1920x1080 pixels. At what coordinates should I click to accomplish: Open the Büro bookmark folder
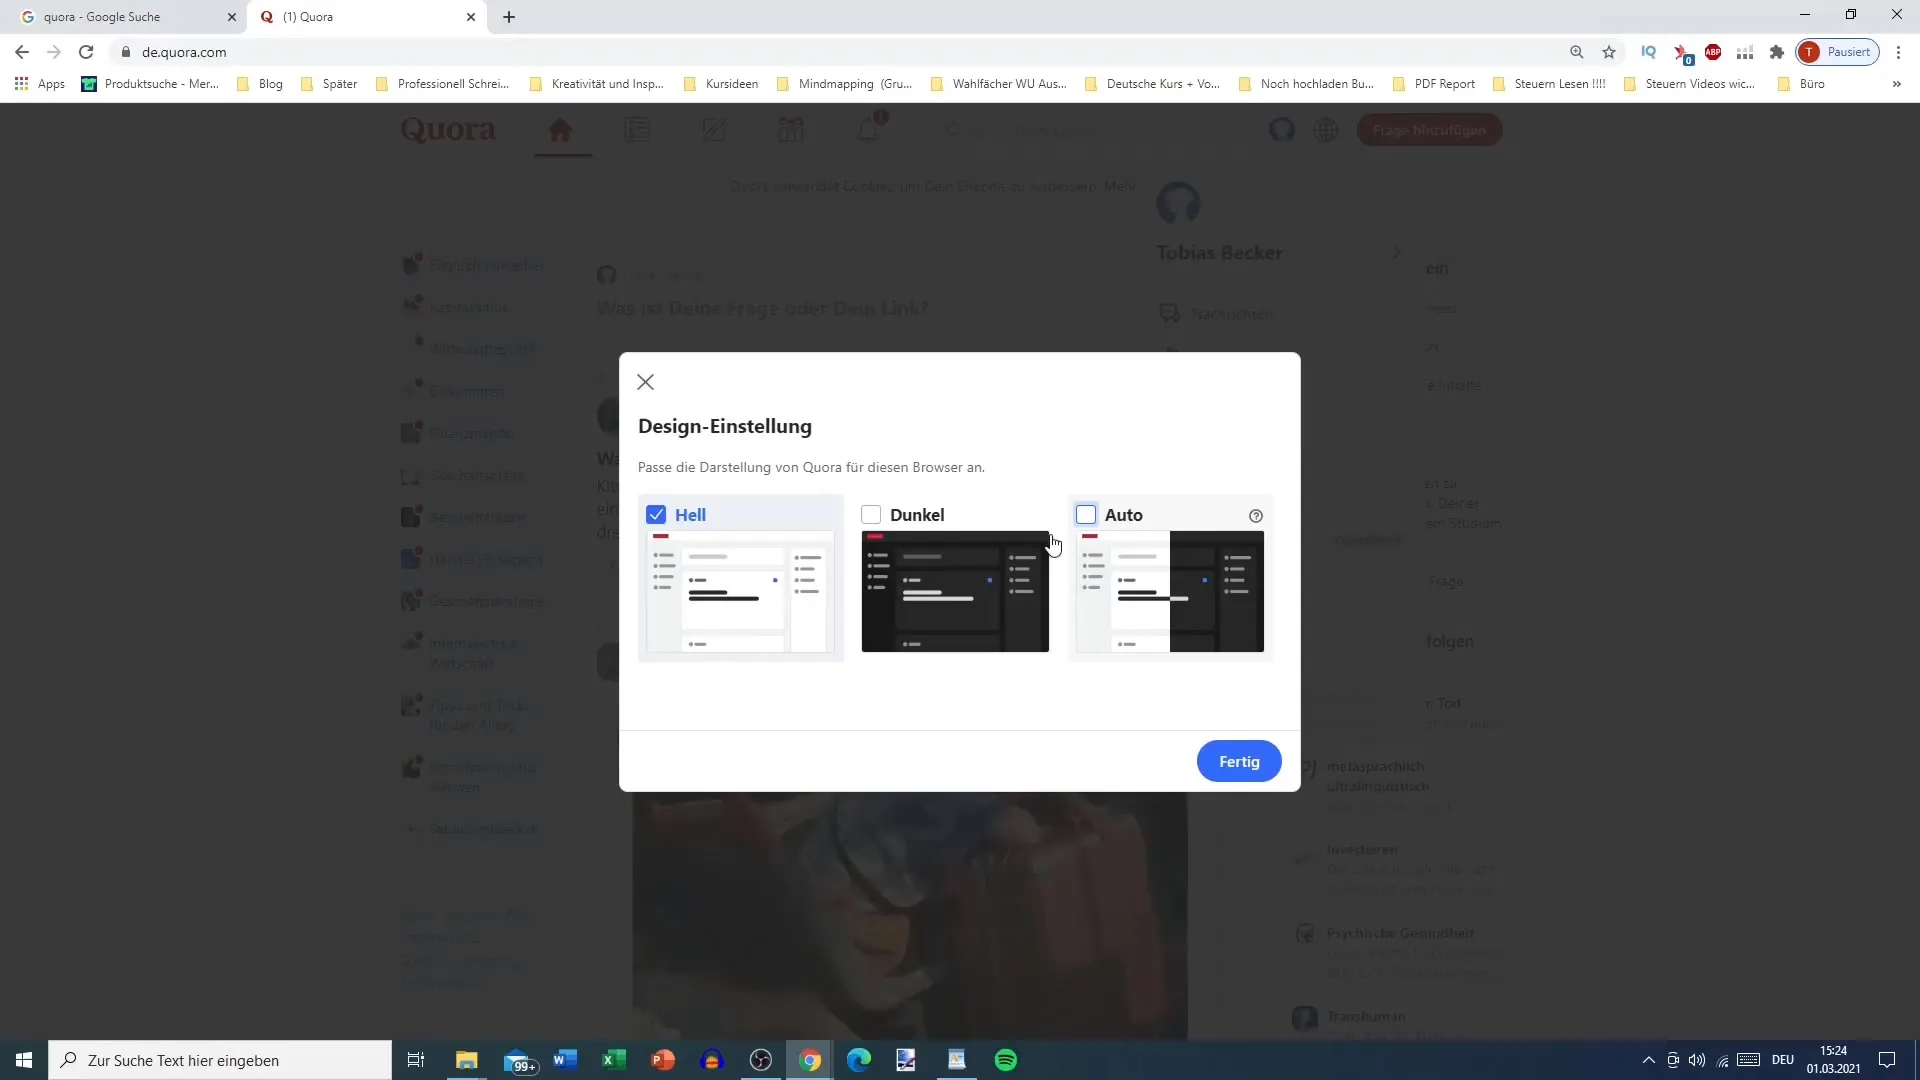(1801, 84)
